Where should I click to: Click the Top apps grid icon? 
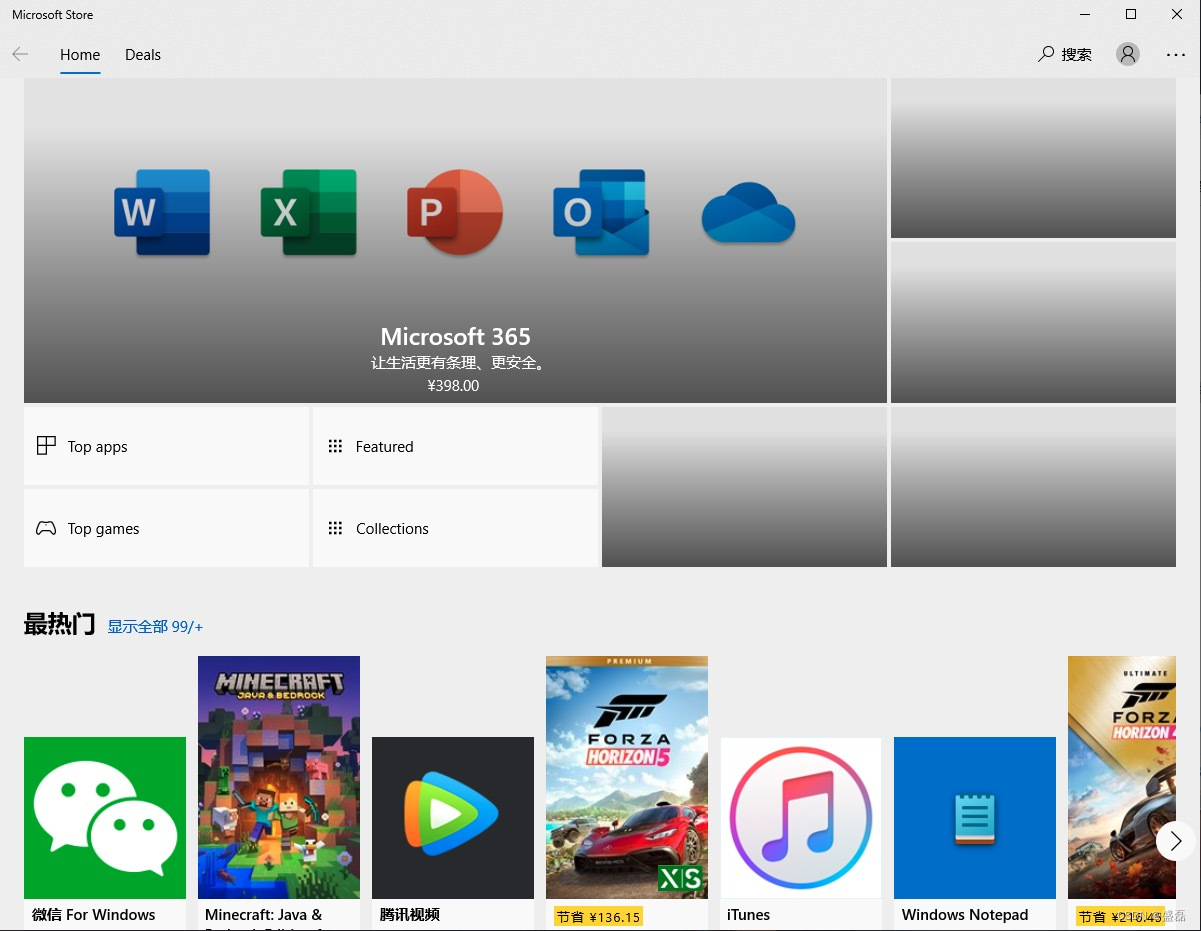pyautogui.click(x=46, y=446)
